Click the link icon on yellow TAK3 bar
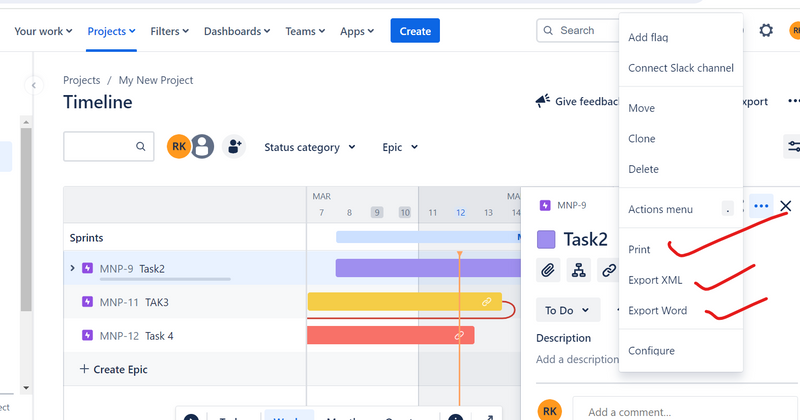Image resolution: width=800 pixels, height=420 pixels. coord(486,302)
